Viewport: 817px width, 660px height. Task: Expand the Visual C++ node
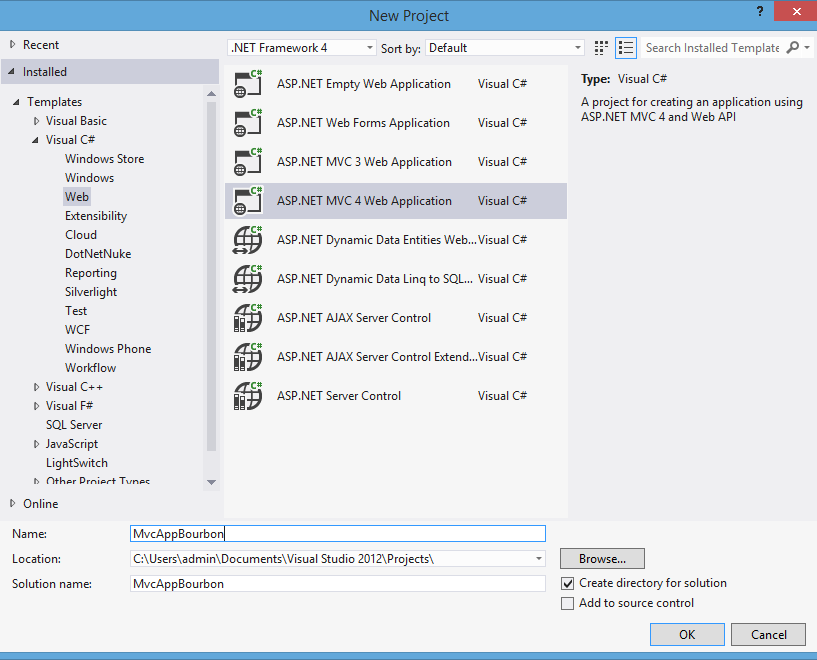[36, 387]
